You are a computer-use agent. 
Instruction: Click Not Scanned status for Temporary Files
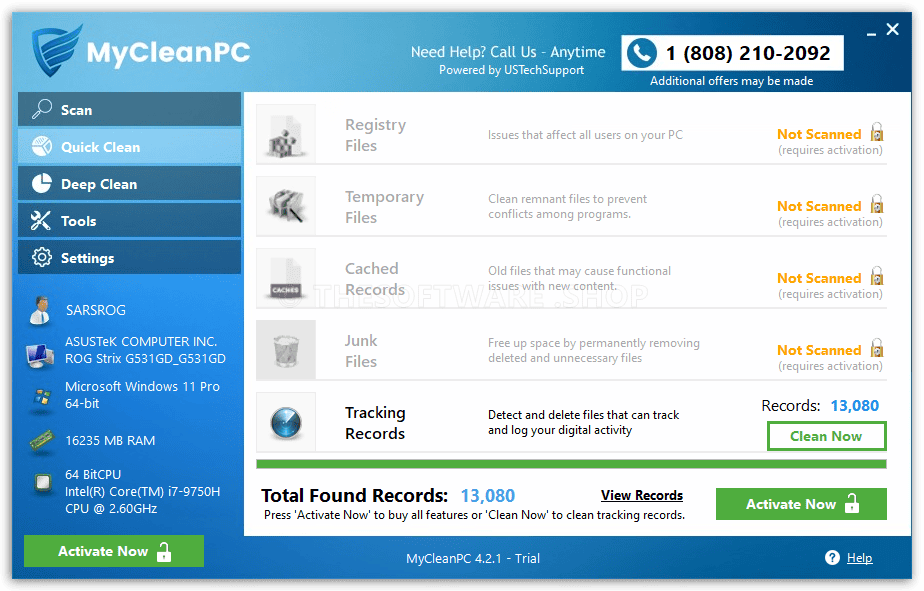pyautogui.click(x=819, y=206)
